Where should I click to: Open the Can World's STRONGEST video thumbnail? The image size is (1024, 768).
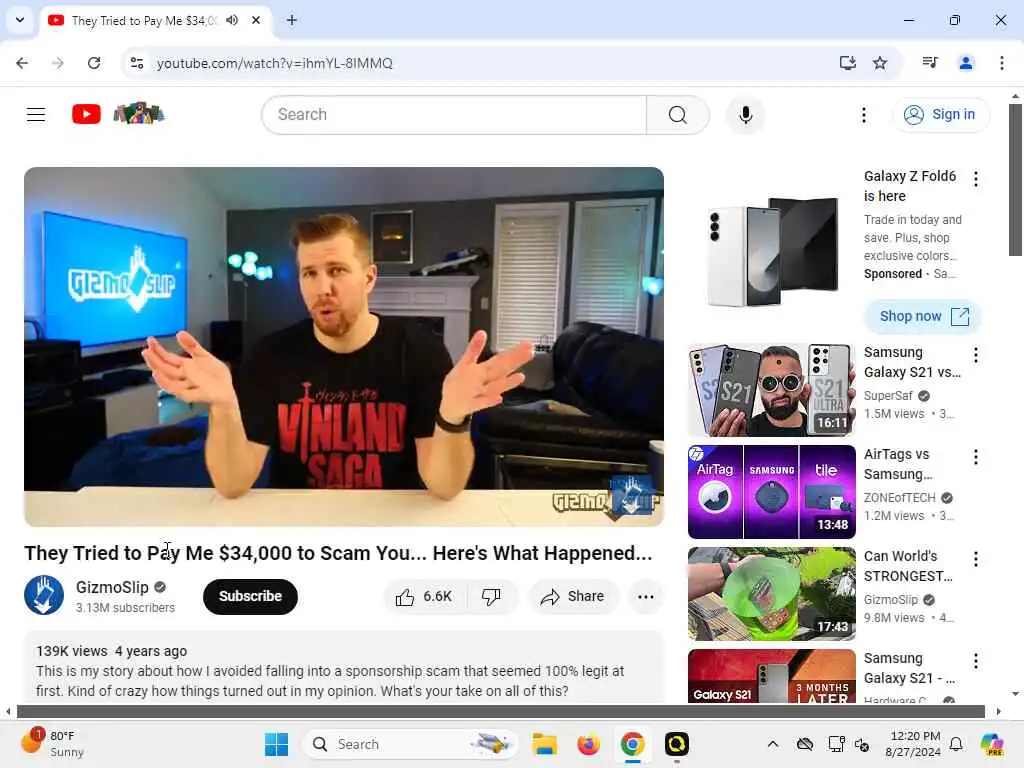point(771,594)
